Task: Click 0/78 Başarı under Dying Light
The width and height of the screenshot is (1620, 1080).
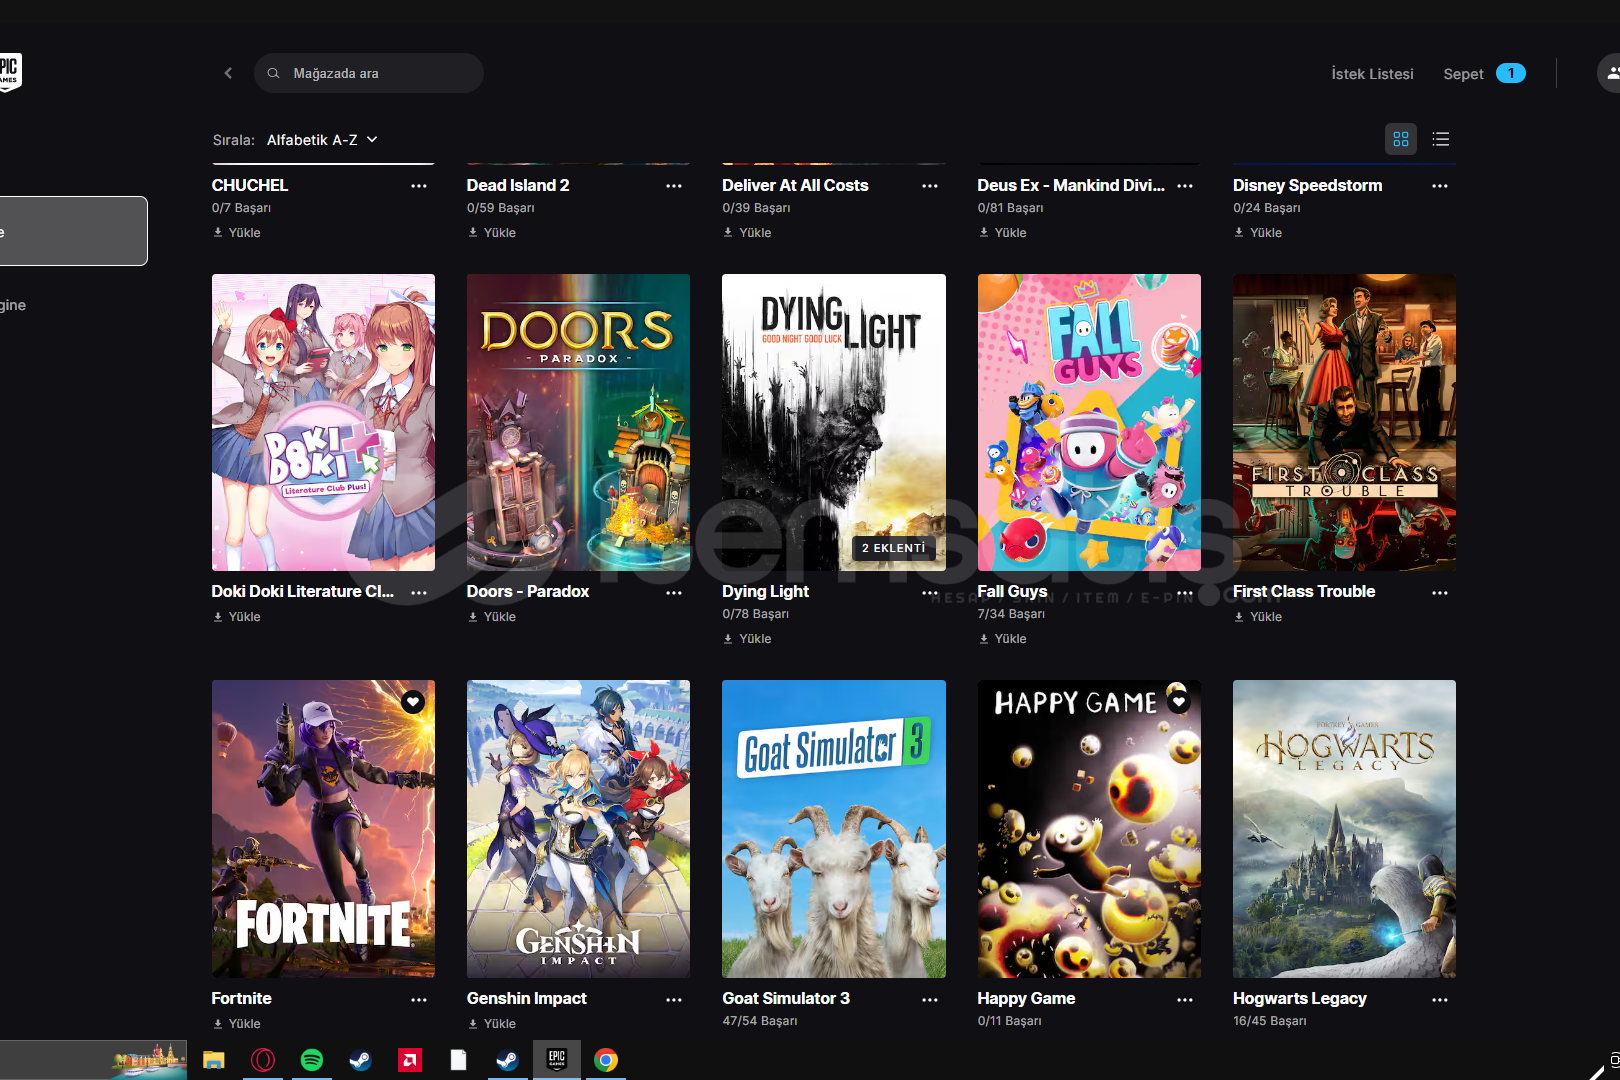Action: pos(756,614)
